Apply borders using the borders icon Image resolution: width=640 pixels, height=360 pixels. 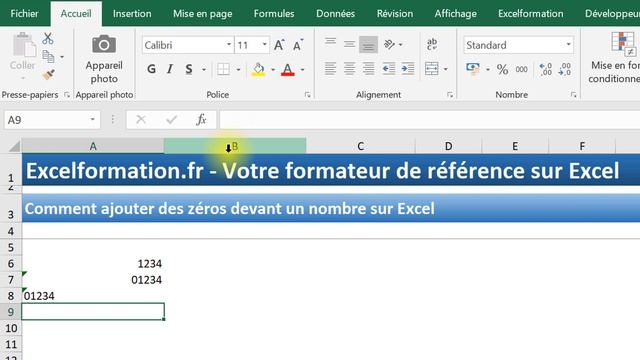pyautogui.click(x=223, y=69)
